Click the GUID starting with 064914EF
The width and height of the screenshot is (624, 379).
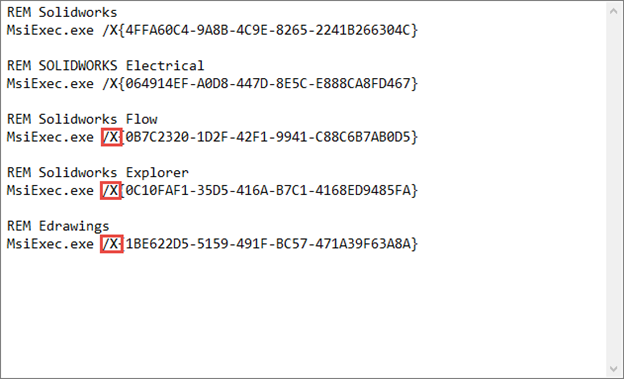[x=268, y=84]
